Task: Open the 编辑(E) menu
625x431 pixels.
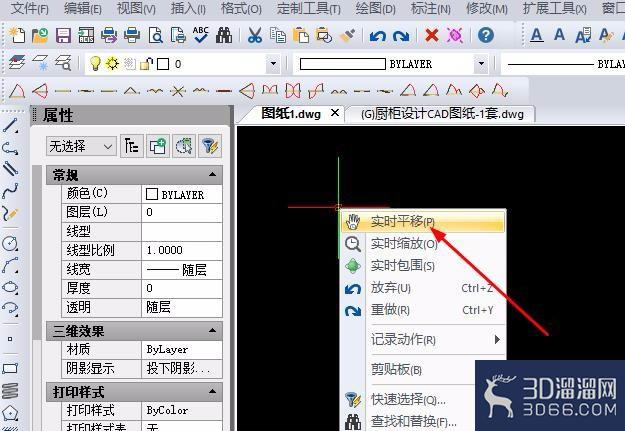Action: pos(83,8)
